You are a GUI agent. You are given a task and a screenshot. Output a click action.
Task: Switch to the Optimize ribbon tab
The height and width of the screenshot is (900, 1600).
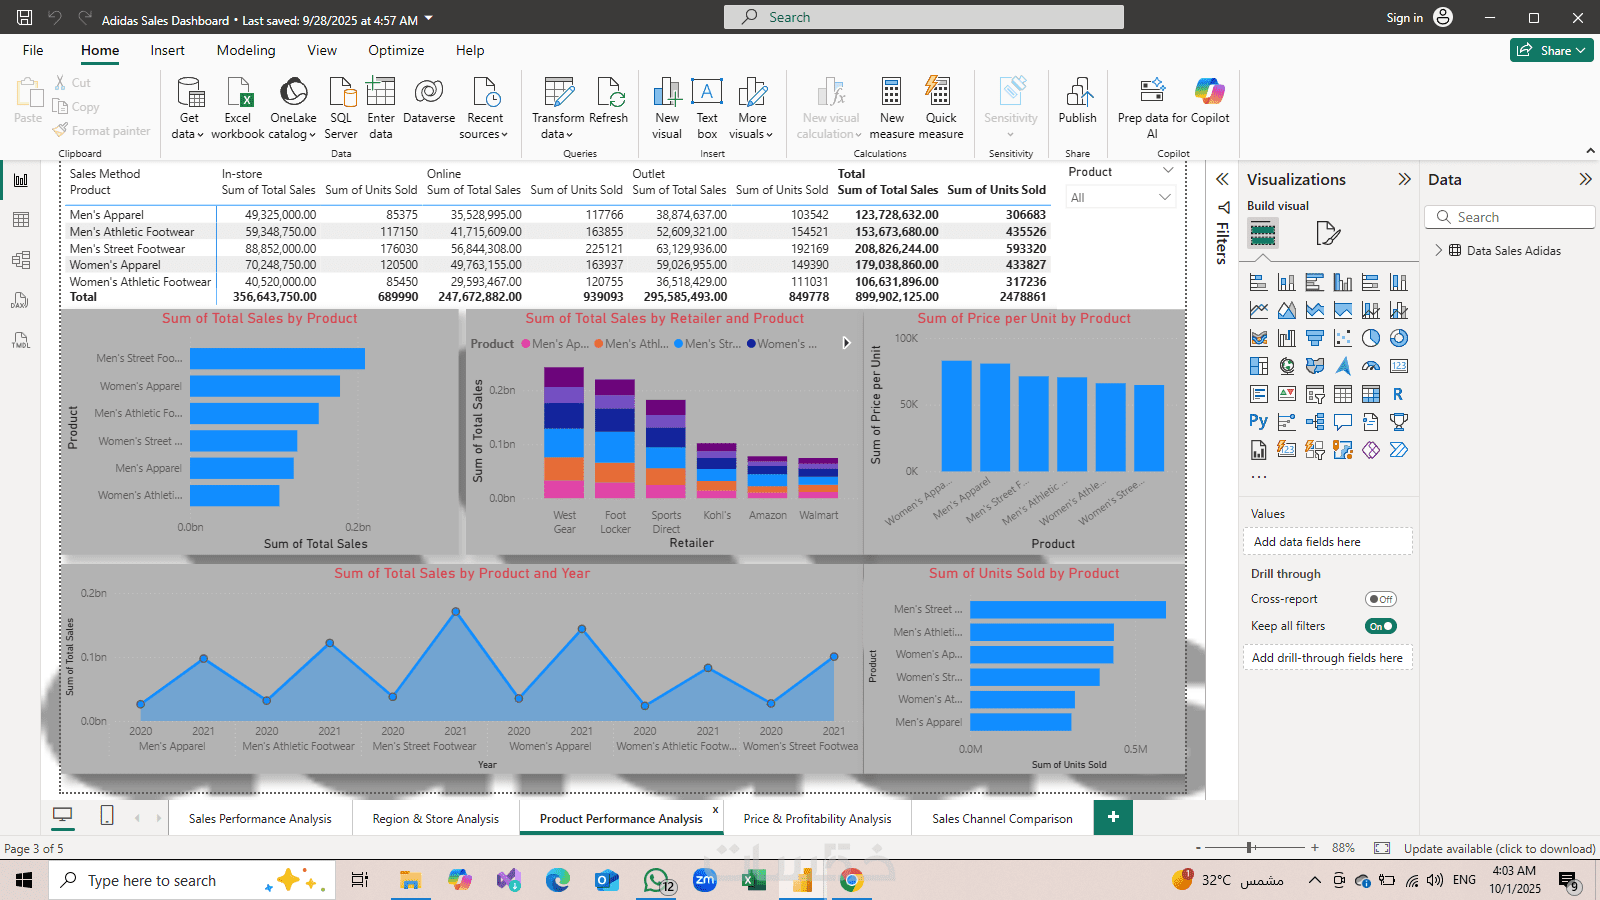(396, 50)
